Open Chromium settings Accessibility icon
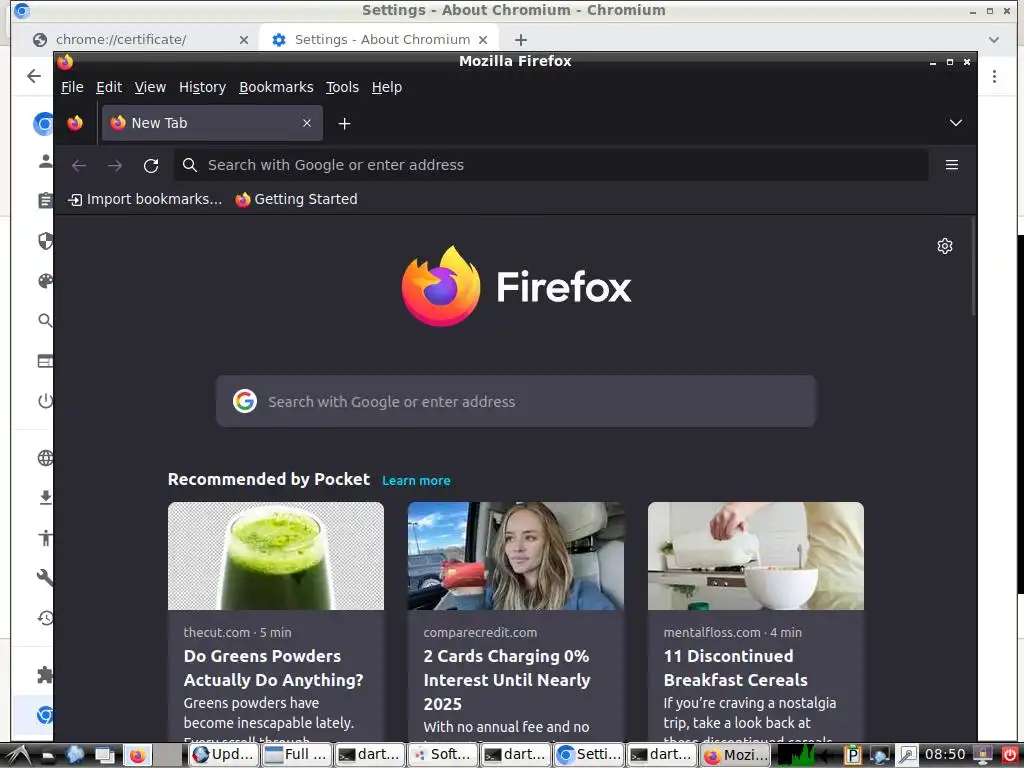 [45, 537]
